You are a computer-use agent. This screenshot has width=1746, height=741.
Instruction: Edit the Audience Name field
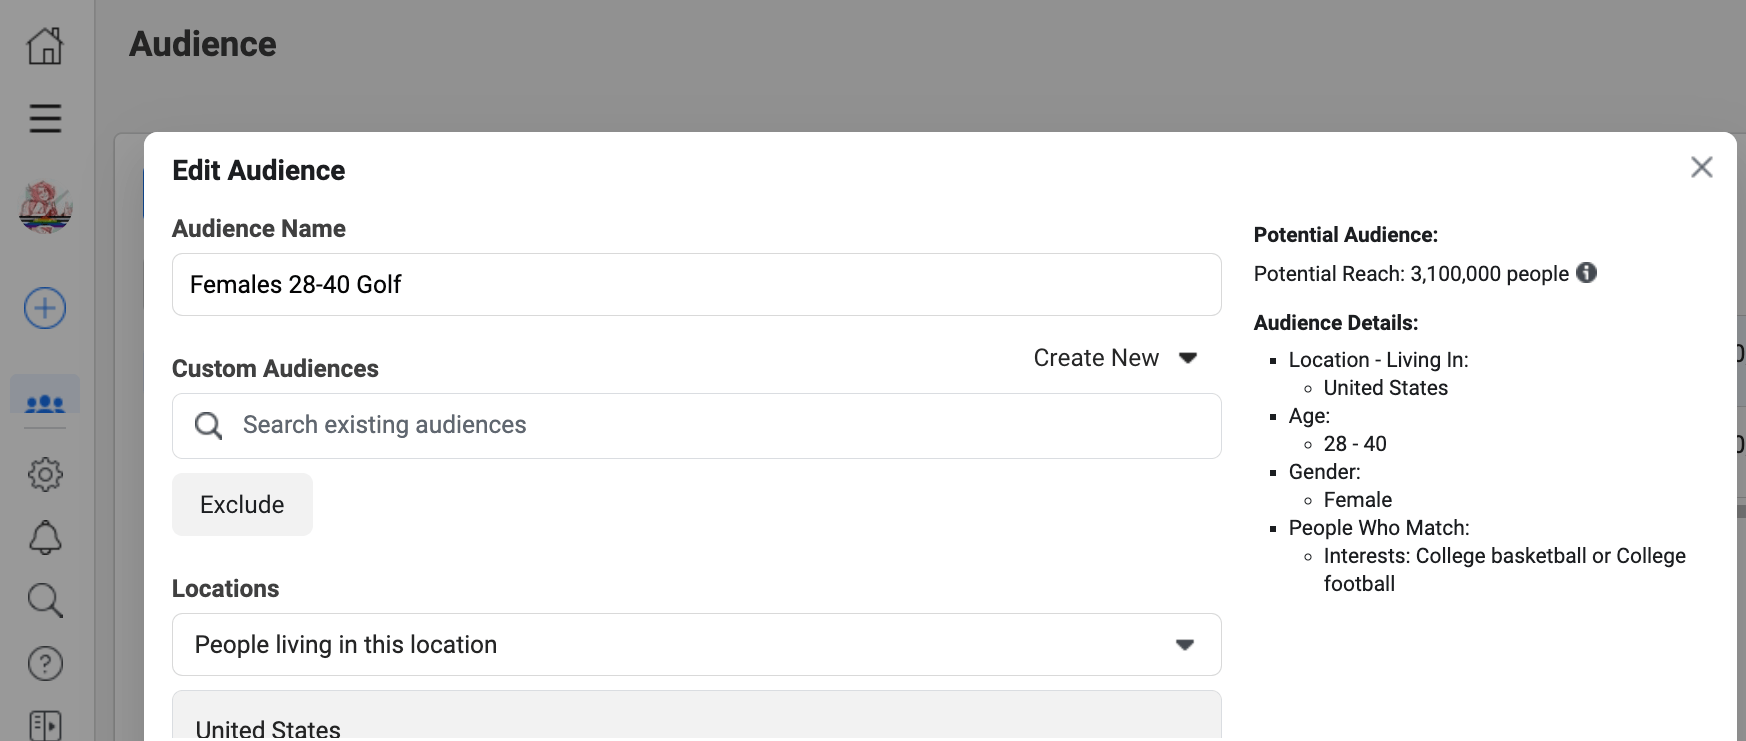pos(696,284)
